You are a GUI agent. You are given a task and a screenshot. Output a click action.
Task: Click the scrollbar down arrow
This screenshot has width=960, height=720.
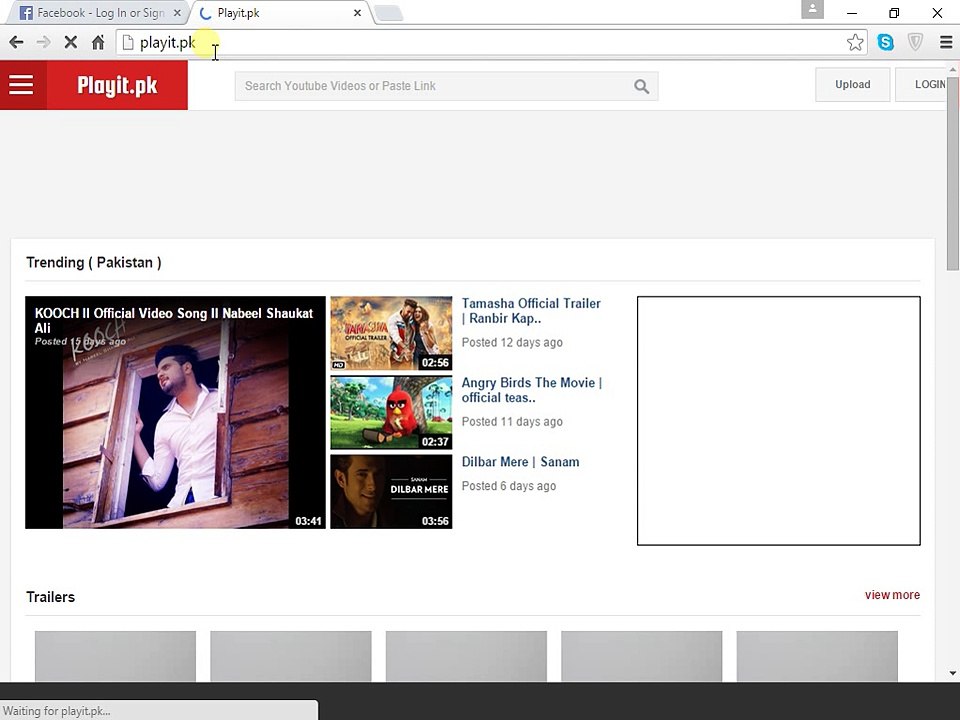tap(953, 673)
